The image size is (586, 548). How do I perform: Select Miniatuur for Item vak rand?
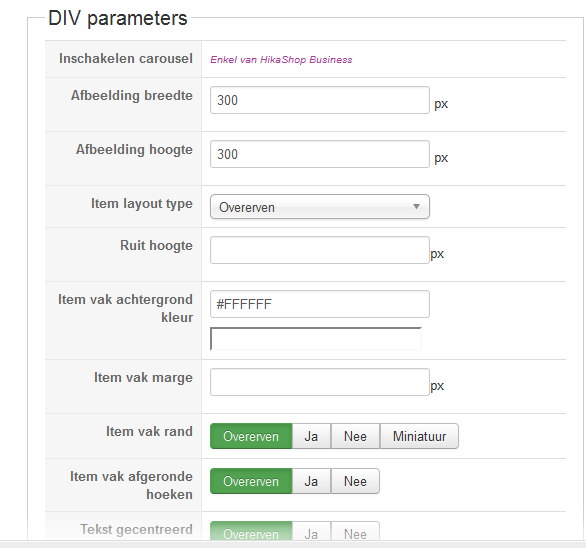point(419,436)
